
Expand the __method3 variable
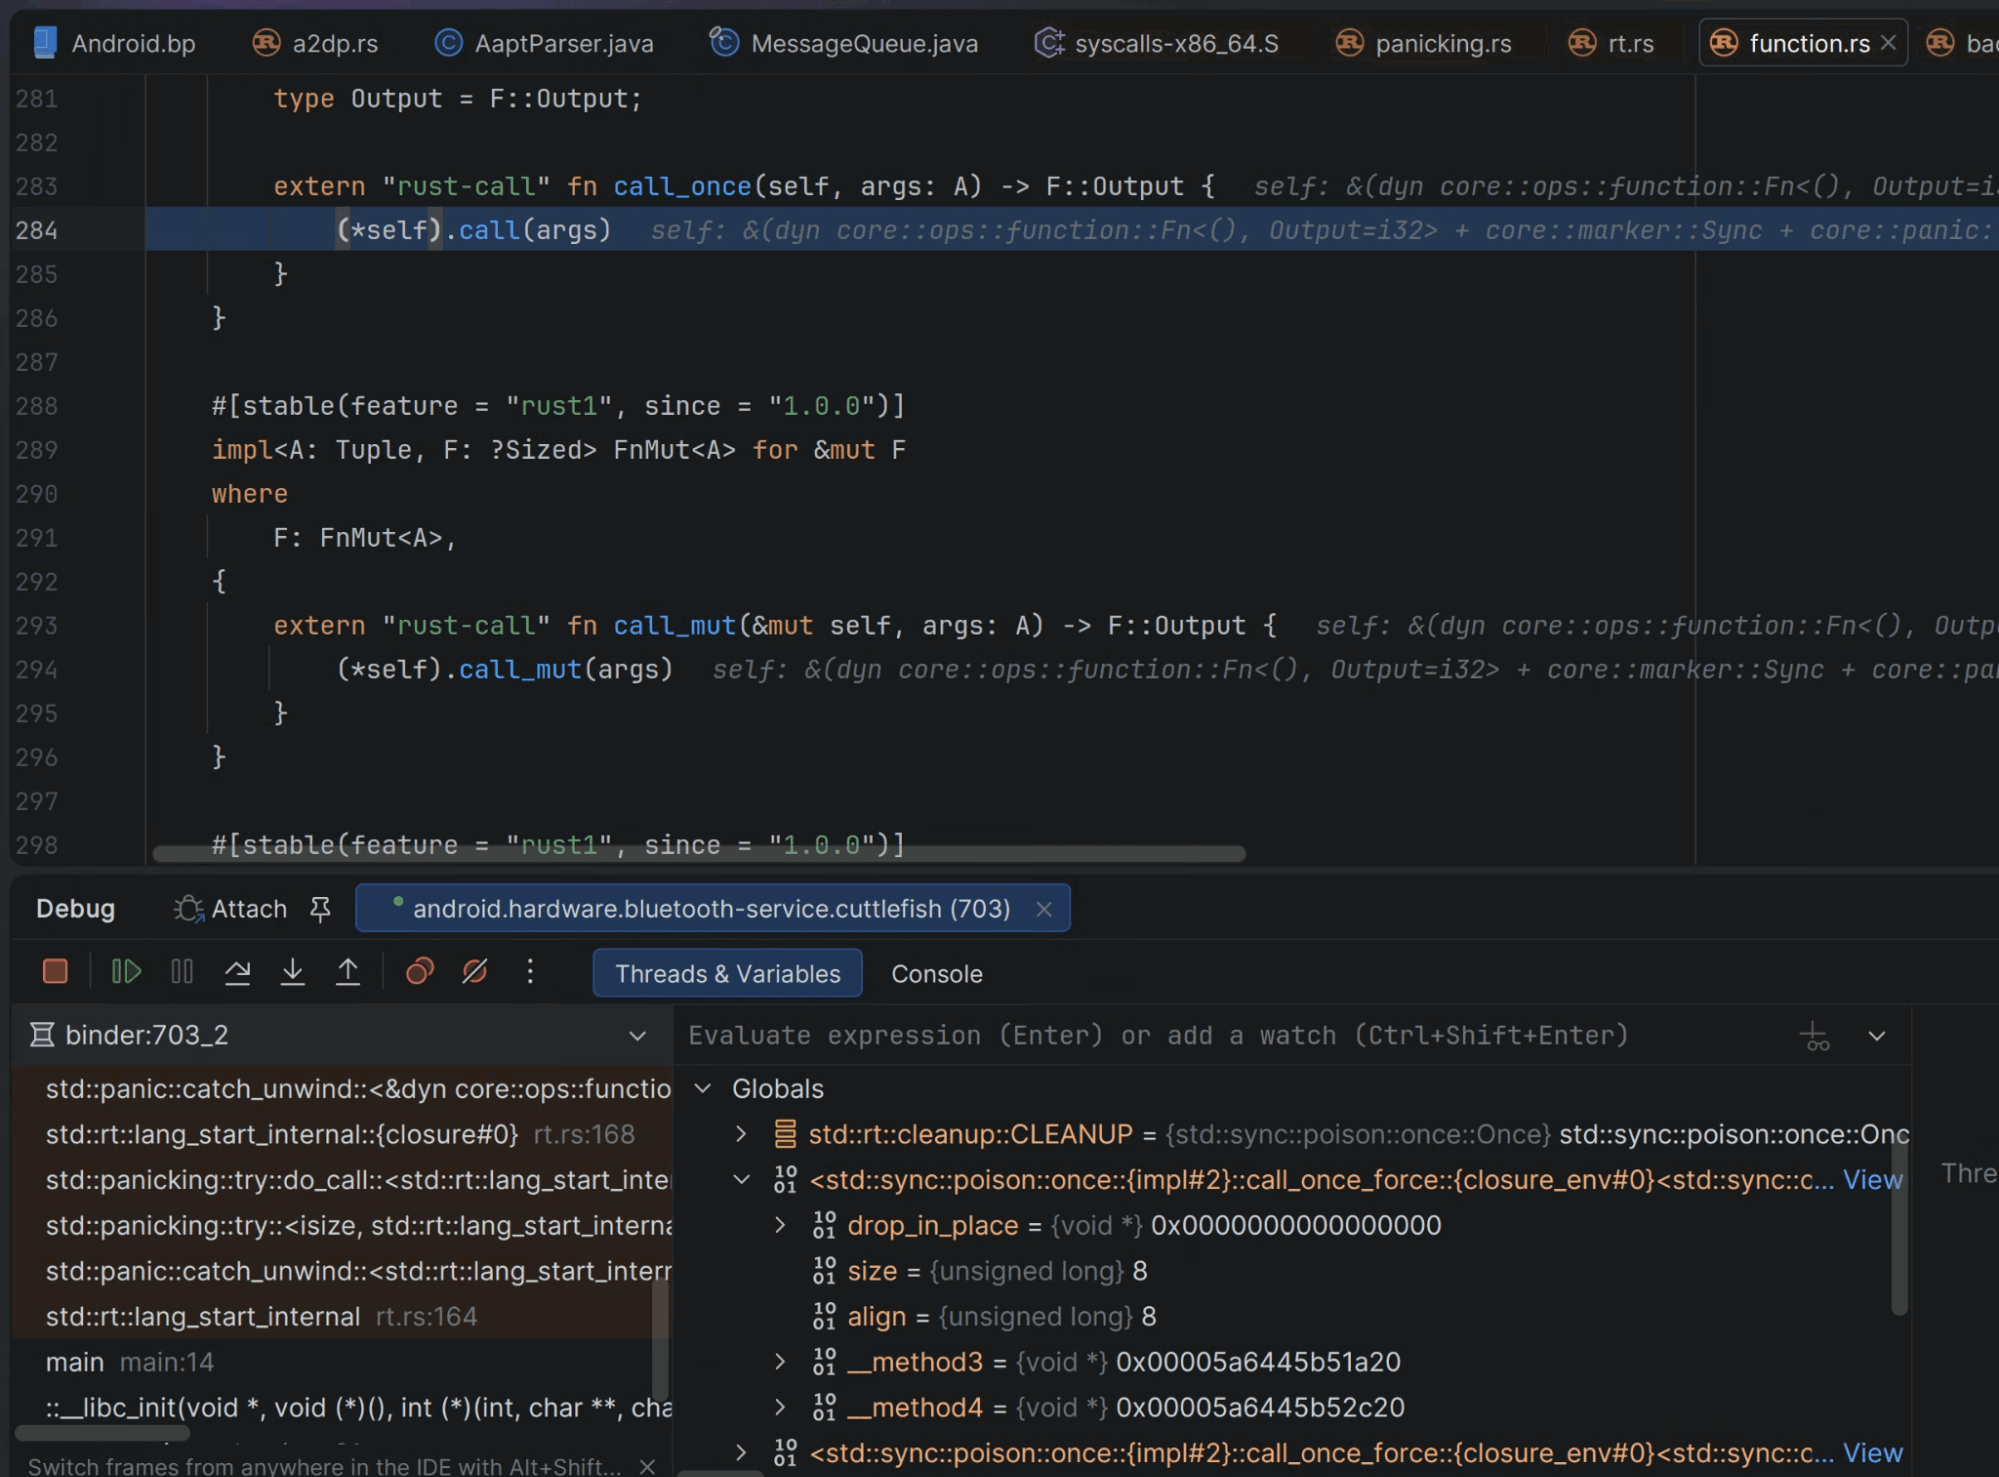click(x=780, y=1362)
